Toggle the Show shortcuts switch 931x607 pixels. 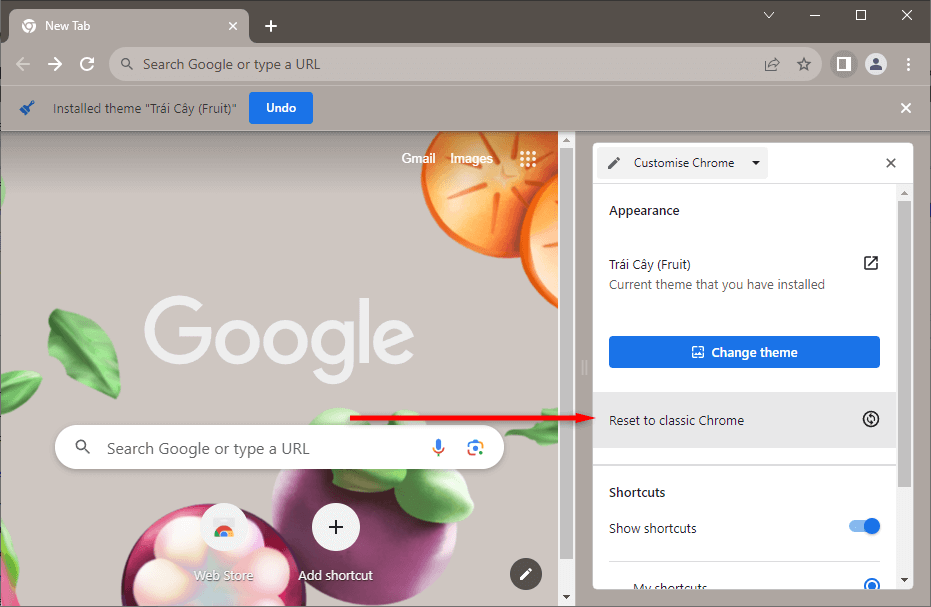tap(864, 526)
